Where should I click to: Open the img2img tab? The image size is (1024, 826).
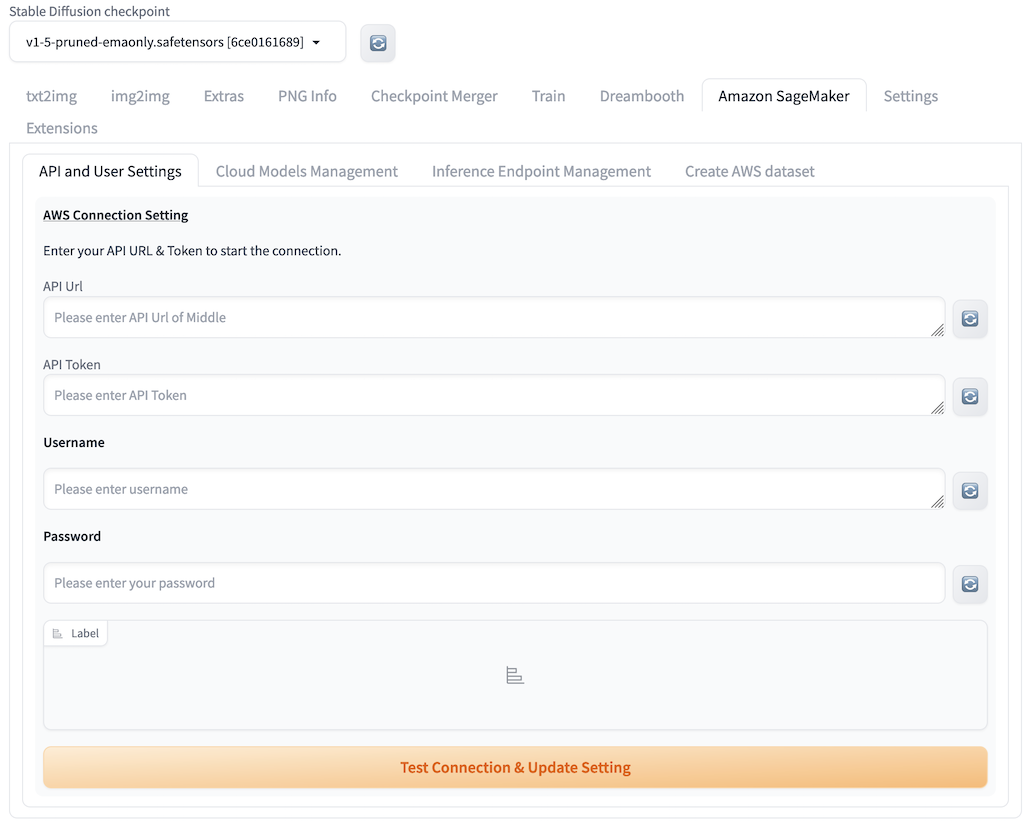[140, 96]
